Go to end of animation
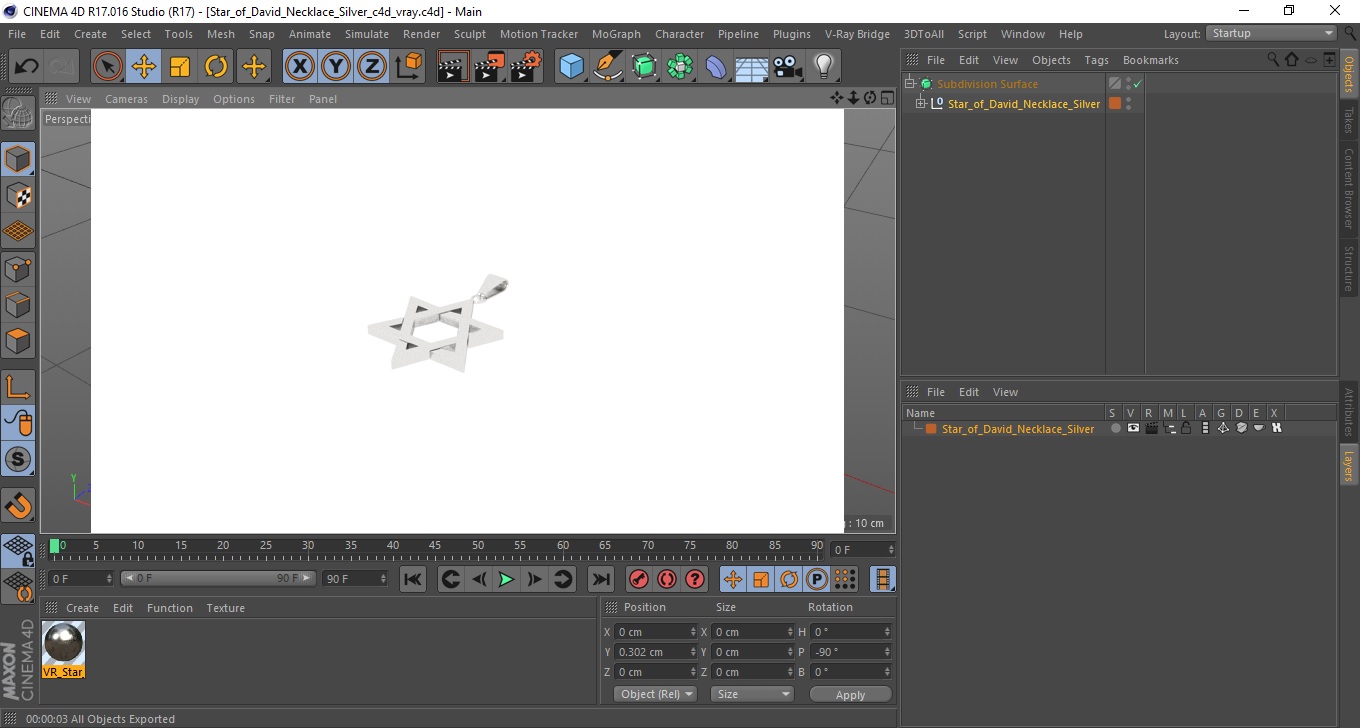The image size is (1360, 728). click(600, 579)
